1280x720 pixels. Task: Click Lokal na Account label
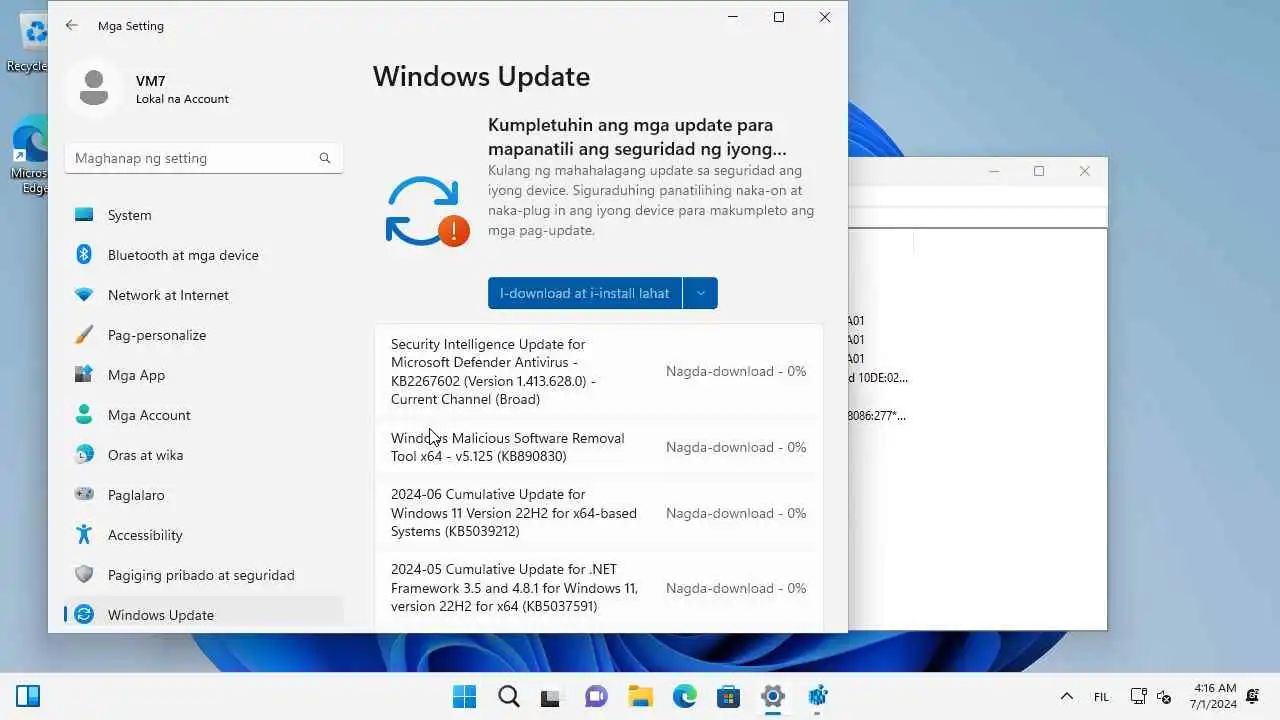[182, 99]
